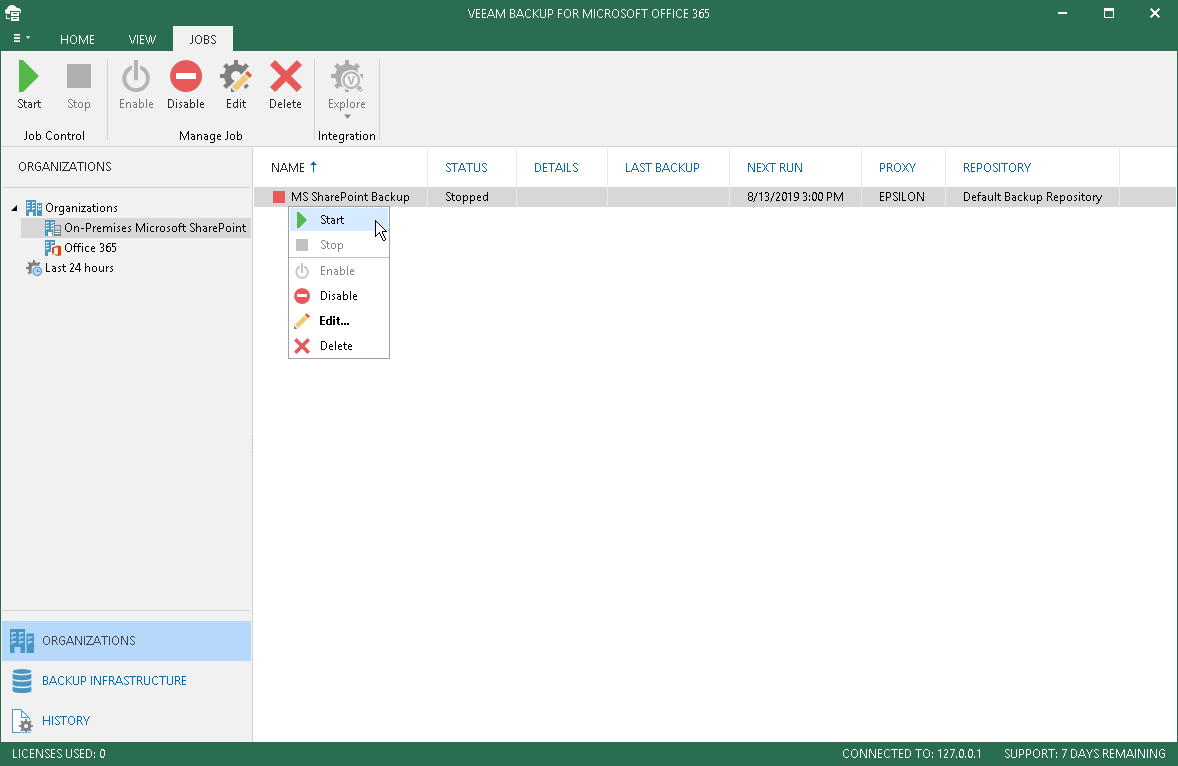Click the EPSILON proxy cell
This screenshot has width=1178, height=766.
pyautogui.click(x=902, y=197)
